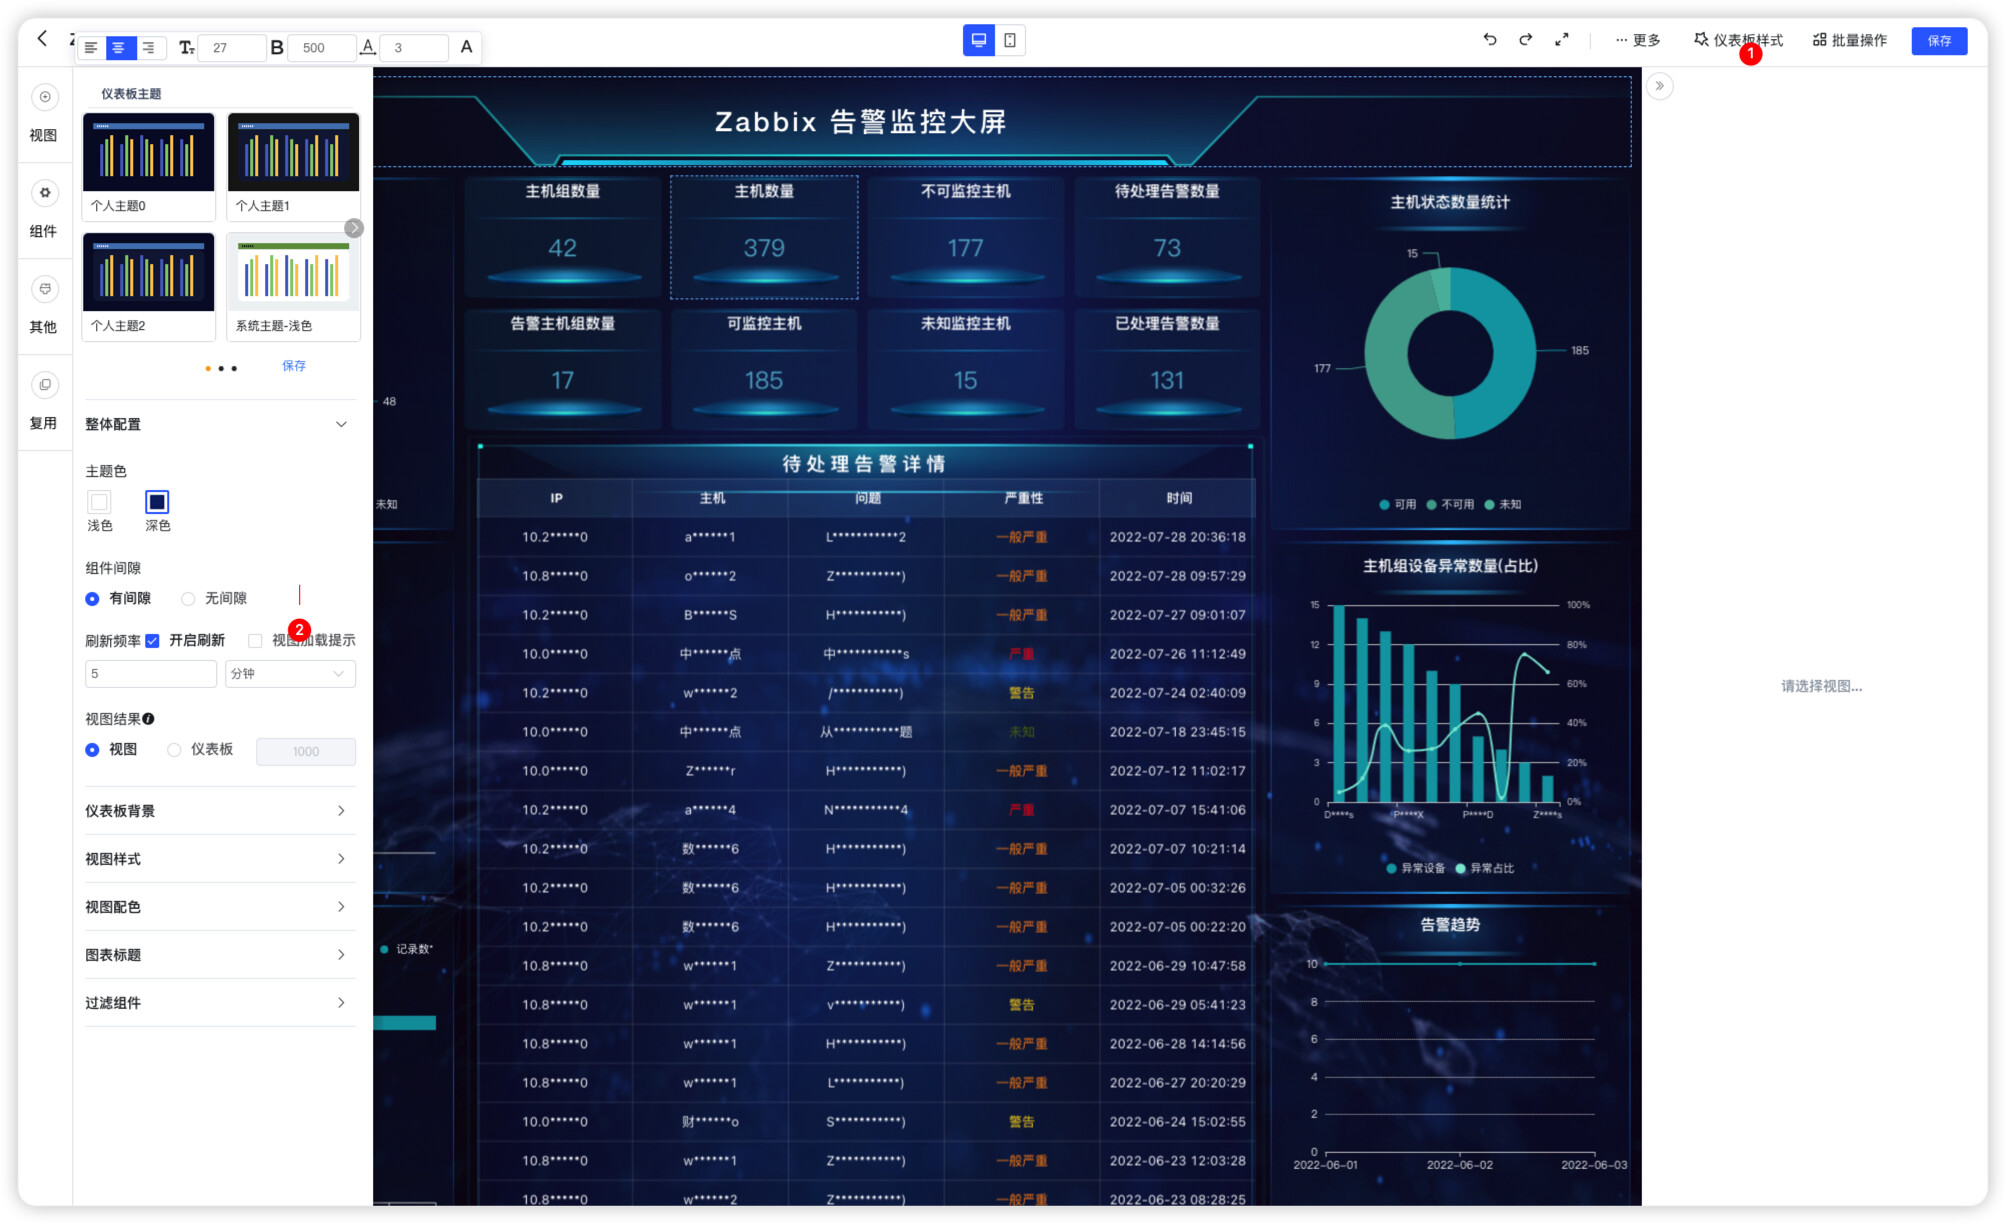
Task: Select the 个人主题2 theme thumbnail
Action: click(148, 287)
